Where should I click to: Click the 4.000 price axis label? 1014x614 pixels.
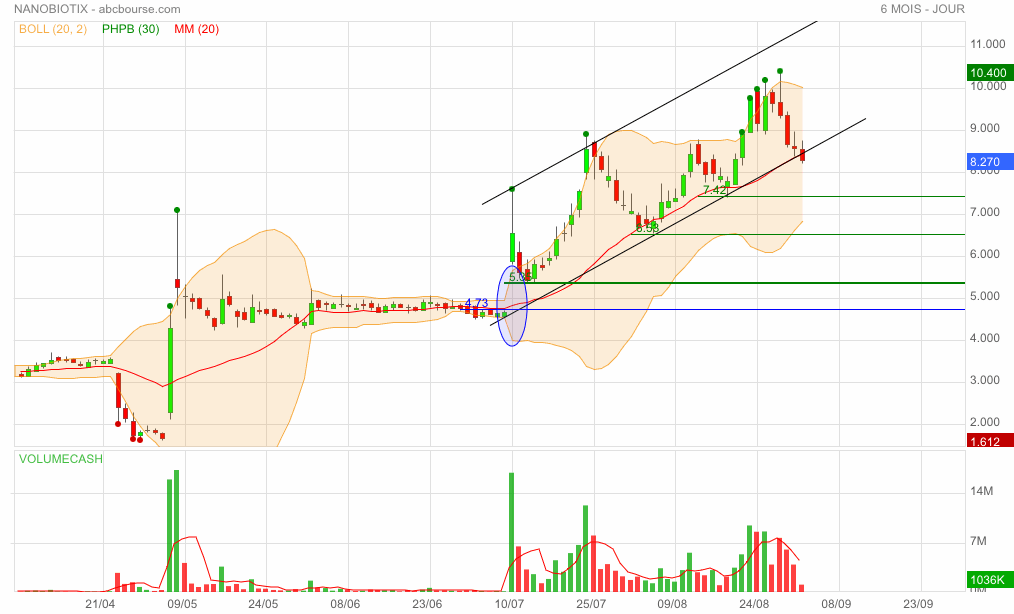(985, 339)
